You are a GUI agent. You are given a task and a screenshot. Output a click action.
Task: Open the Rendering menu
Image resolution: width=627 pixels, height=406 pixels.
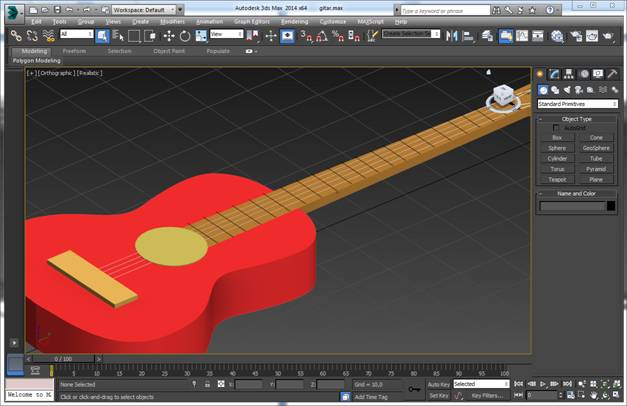click(x=294, y=20)
